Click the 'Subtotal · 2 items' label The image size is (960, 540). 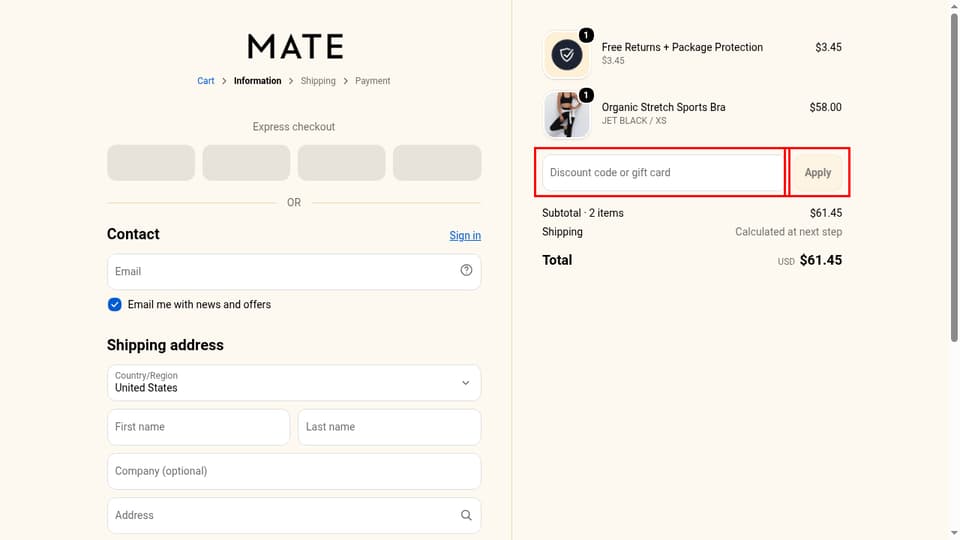[x=582, y=213]
